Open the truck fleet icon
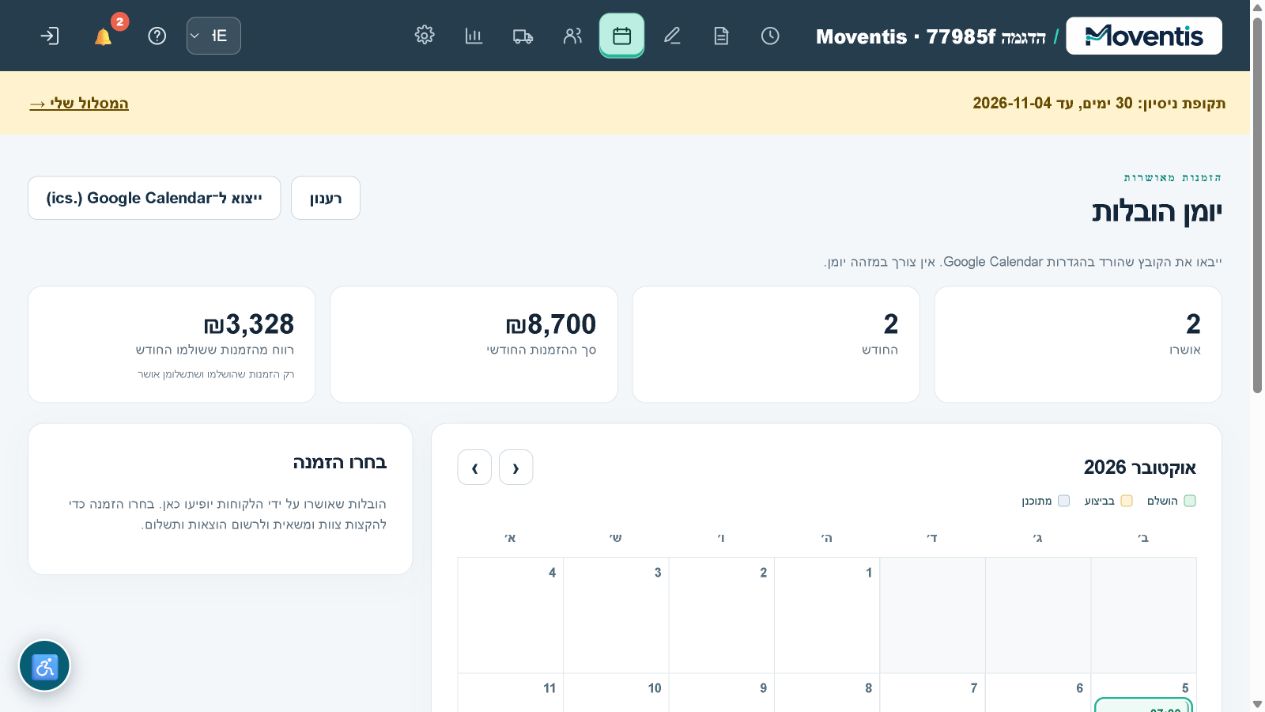 [x=523, y=36]
